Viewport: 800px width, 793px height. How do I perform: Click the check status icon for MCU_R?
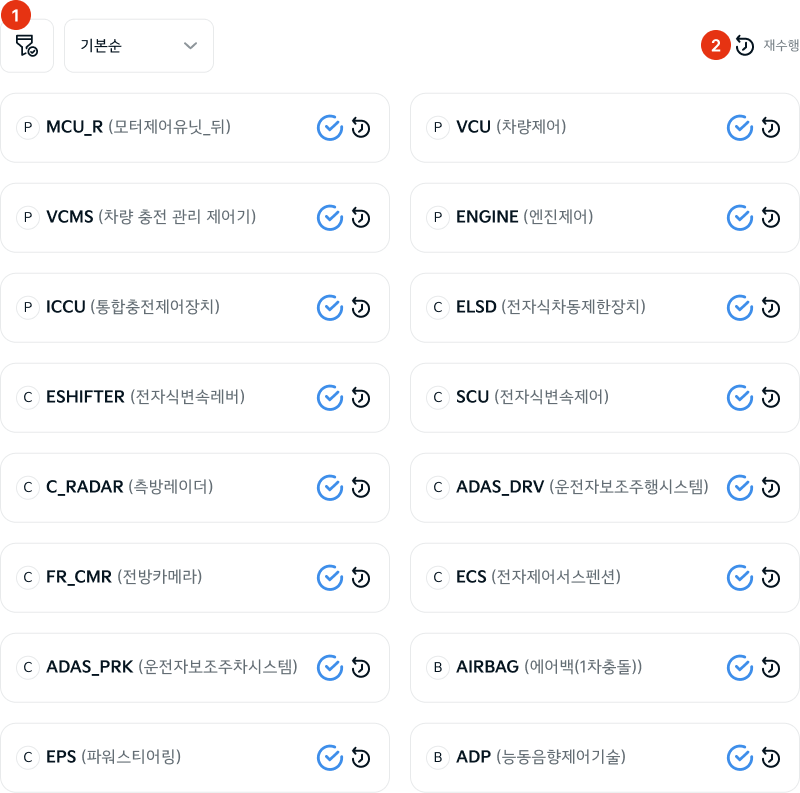[x=330, y=128]
